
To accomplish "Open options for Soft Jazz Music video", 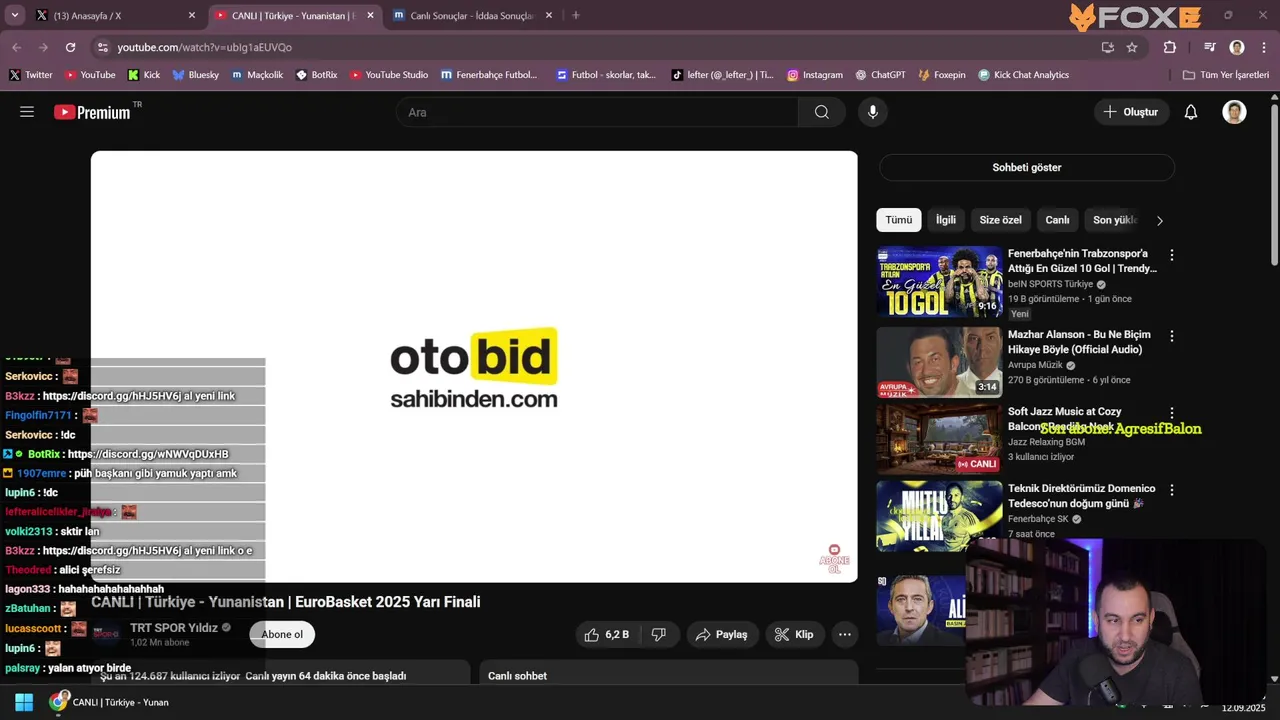I will coord(1172,413).
